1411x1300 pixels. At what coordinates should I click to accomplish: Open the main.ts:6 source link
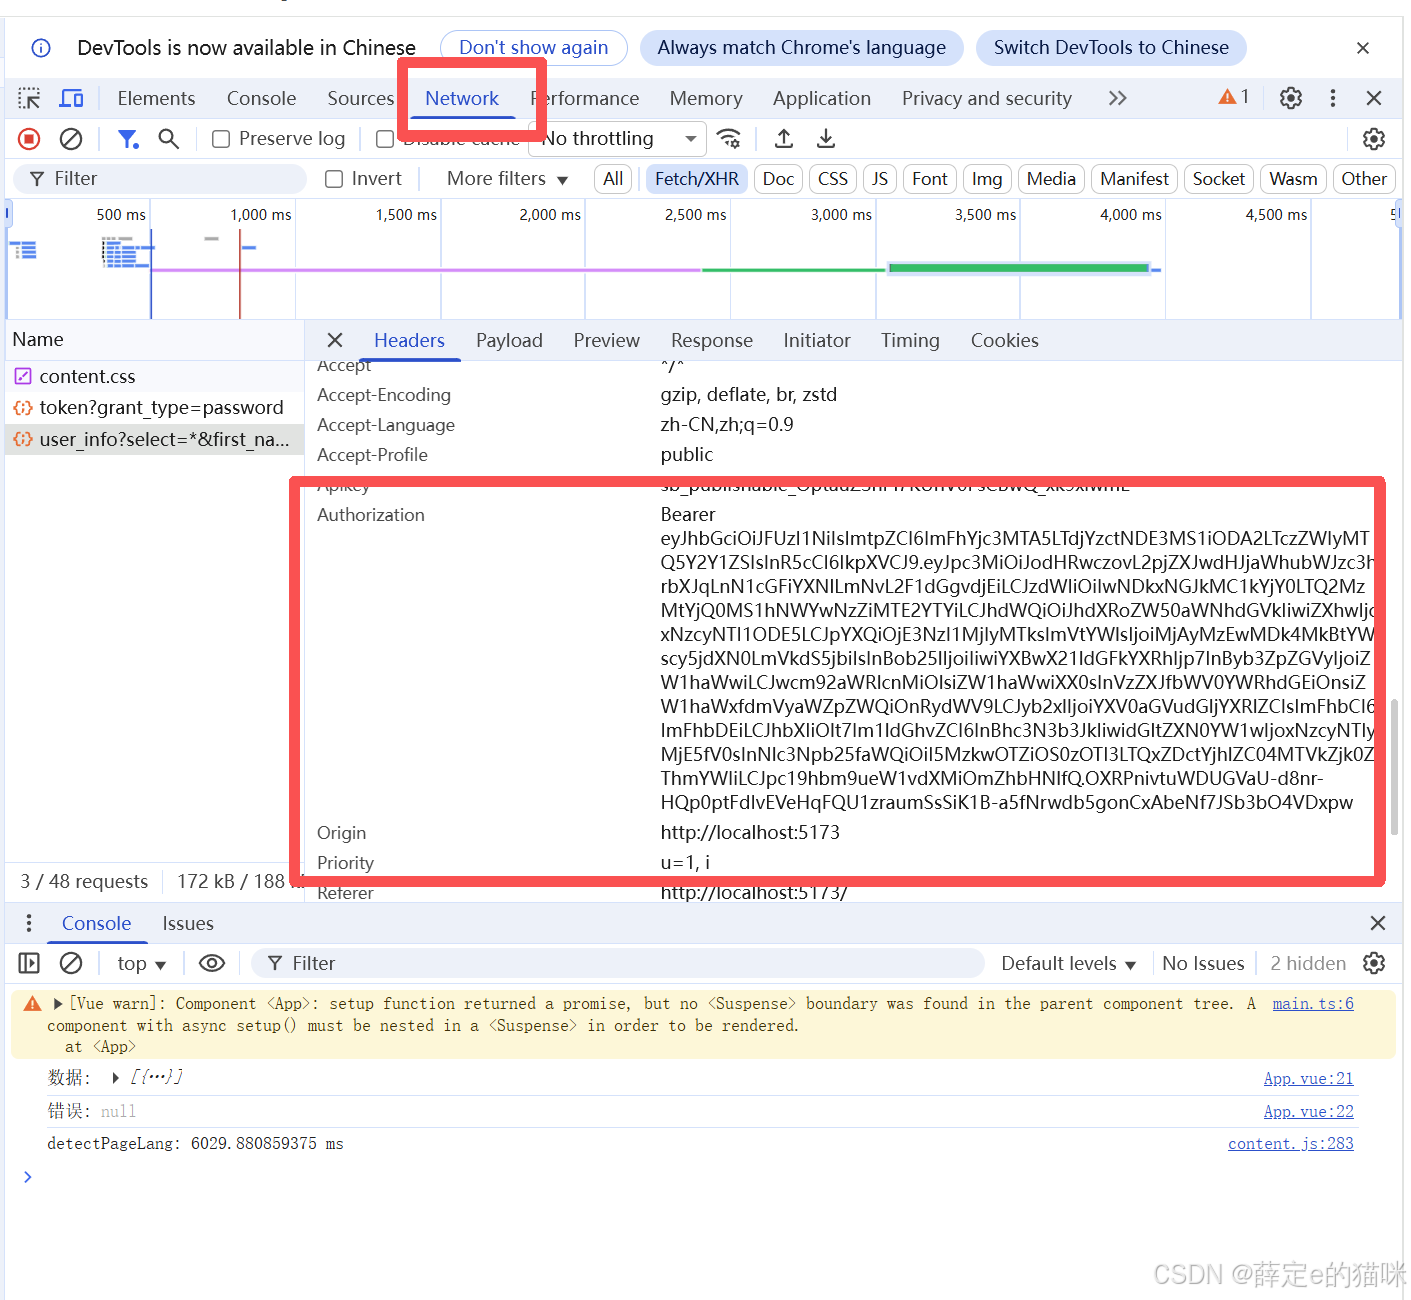click(1313, 1004)
